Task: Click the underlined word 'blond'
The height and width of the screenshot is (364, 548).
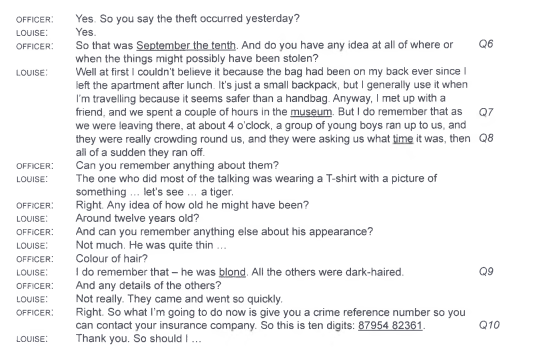Action: pyautogui.click(x=232, y=272)
